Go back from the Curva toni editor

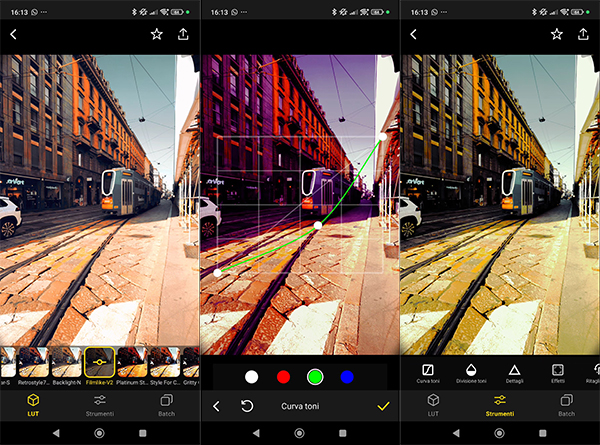216,406
